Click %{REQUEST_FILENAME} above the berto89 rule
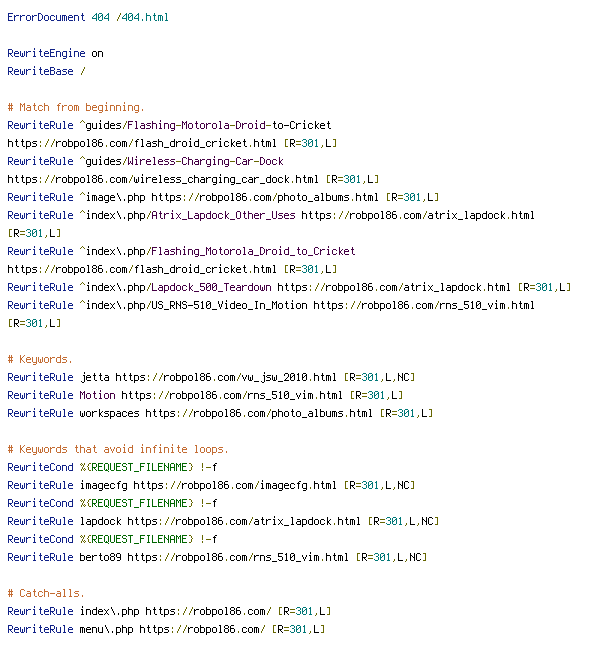This screenshot has height=646, width=600. (136, 539)
